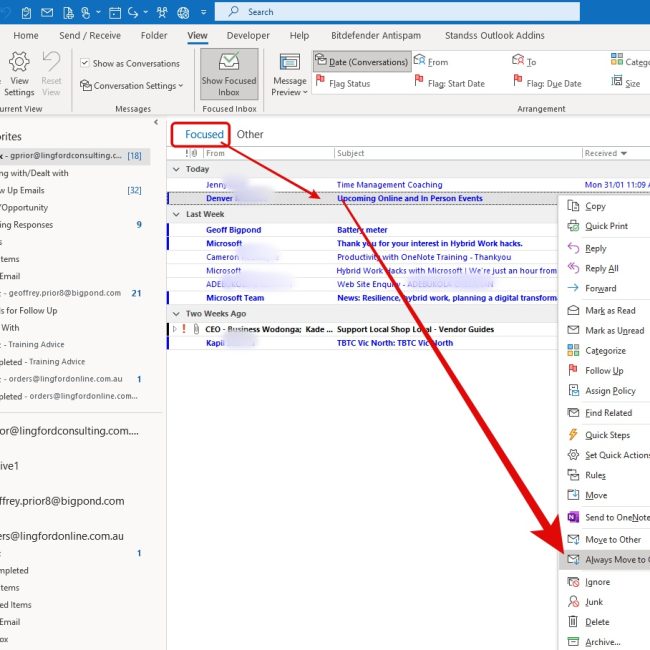Open Support Local Shop Local email
The height and width of the screenshot is (650, 650).
coord(415,330)
